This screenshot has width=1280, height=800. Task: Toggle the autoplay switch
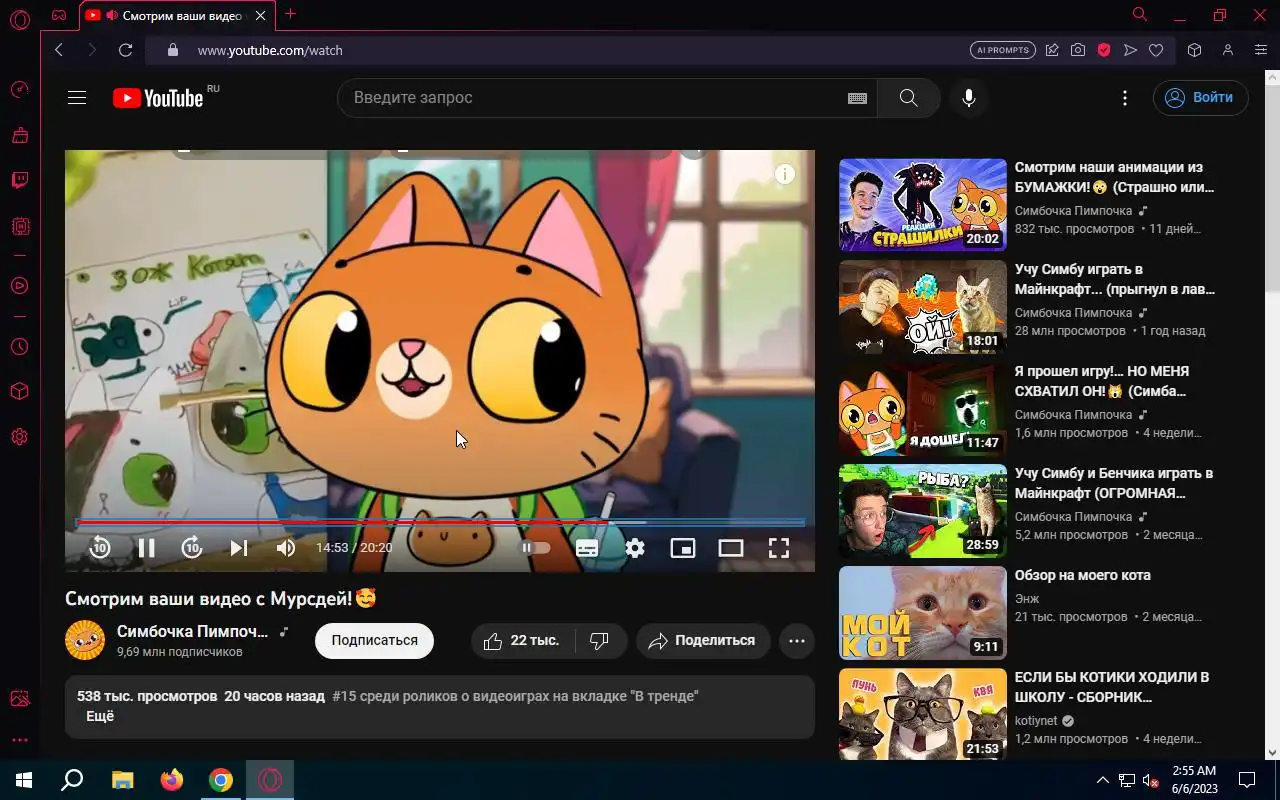(x=535, y=547)
